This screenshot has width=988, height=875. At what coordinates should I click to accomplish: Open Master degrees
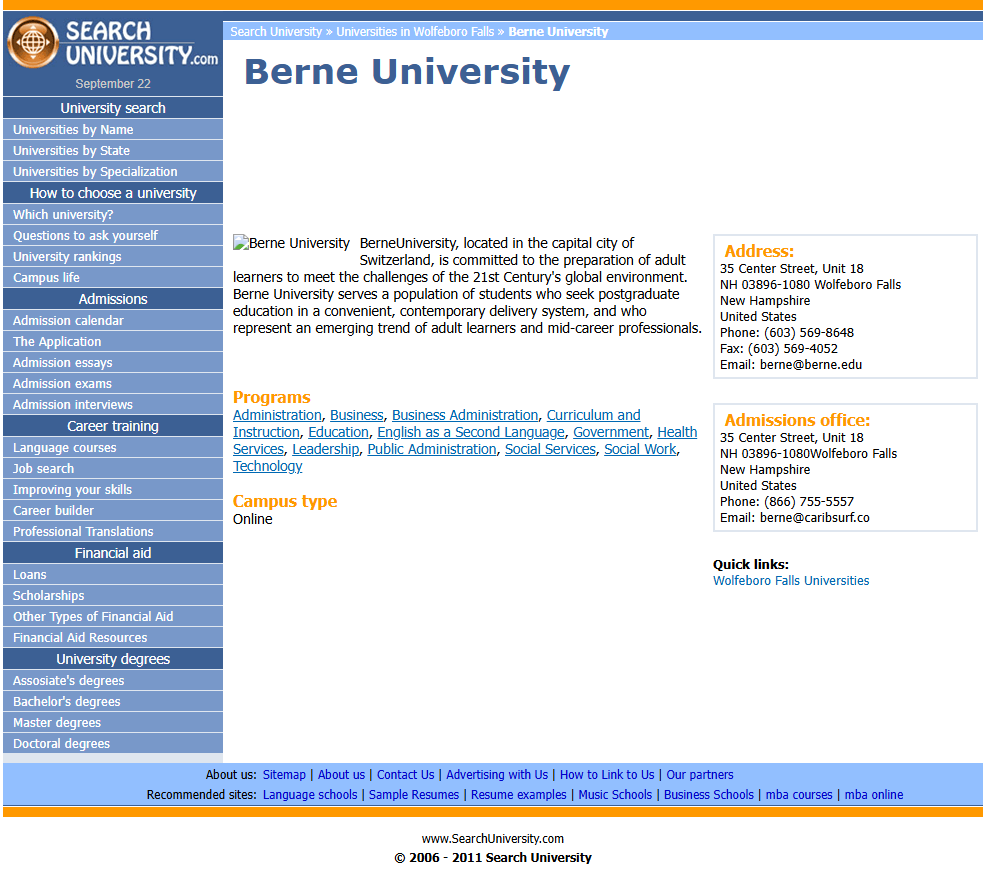point(113,723)
